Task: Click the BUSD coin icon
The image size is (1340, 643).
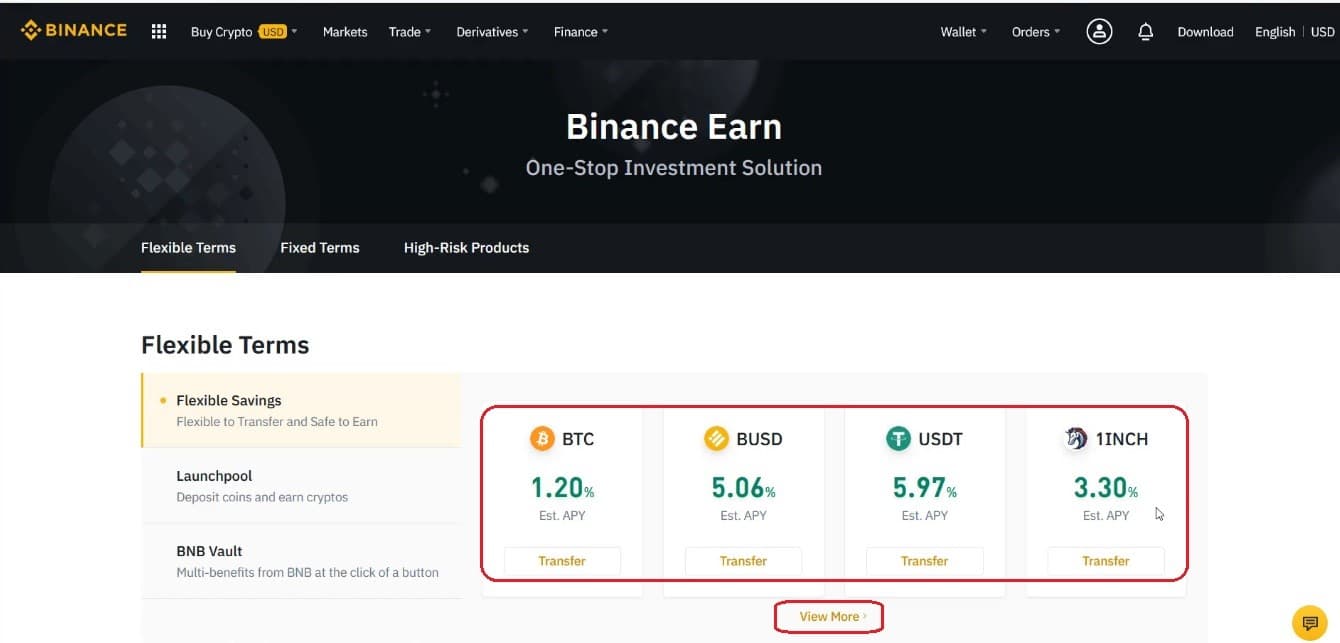Action: (x=716, y=438)
